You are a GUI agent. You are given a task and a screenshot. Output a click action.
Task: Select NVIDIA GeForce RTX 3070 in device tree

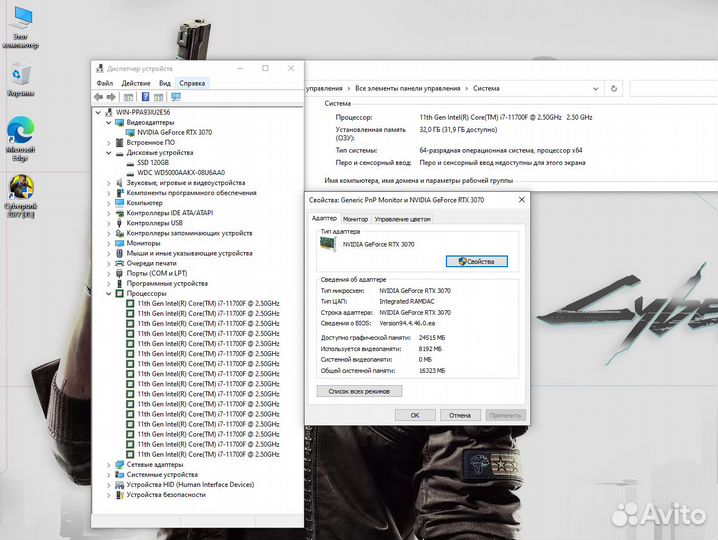pos(174,132)
